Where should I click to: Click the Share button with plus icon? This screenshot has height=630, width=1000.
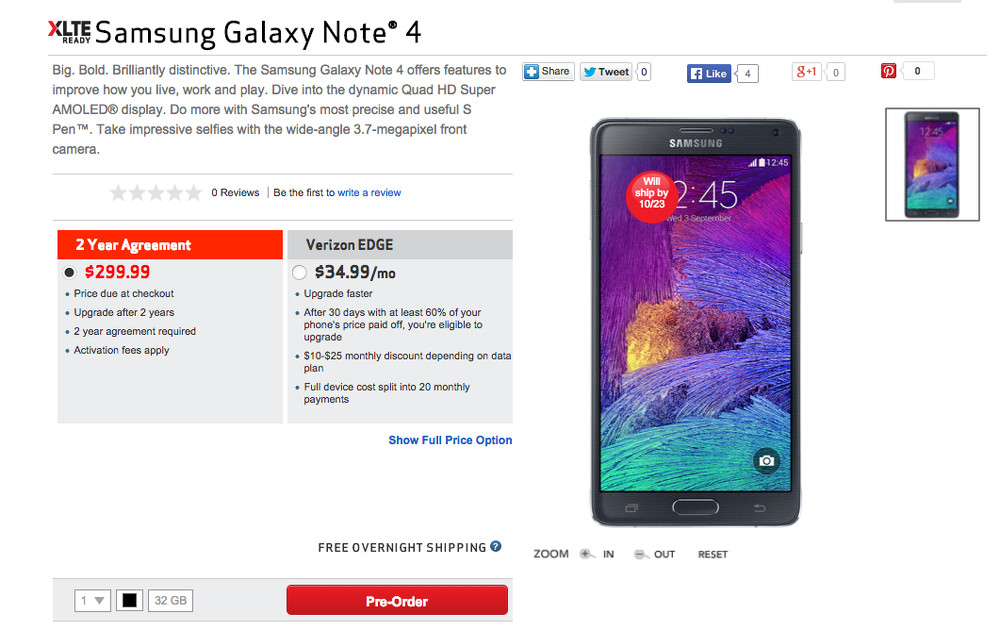click(x=548, y=72)
